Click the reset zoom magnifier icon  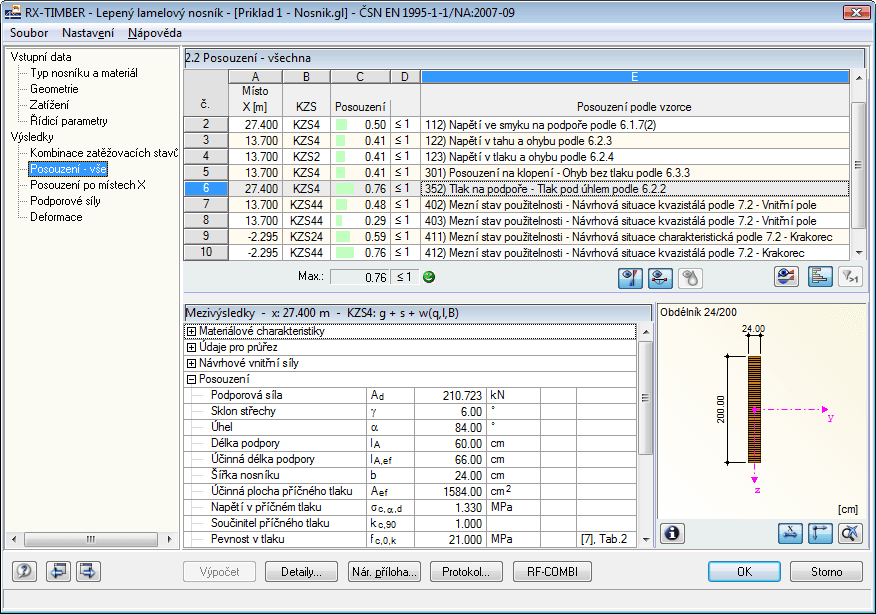(850, 533)
